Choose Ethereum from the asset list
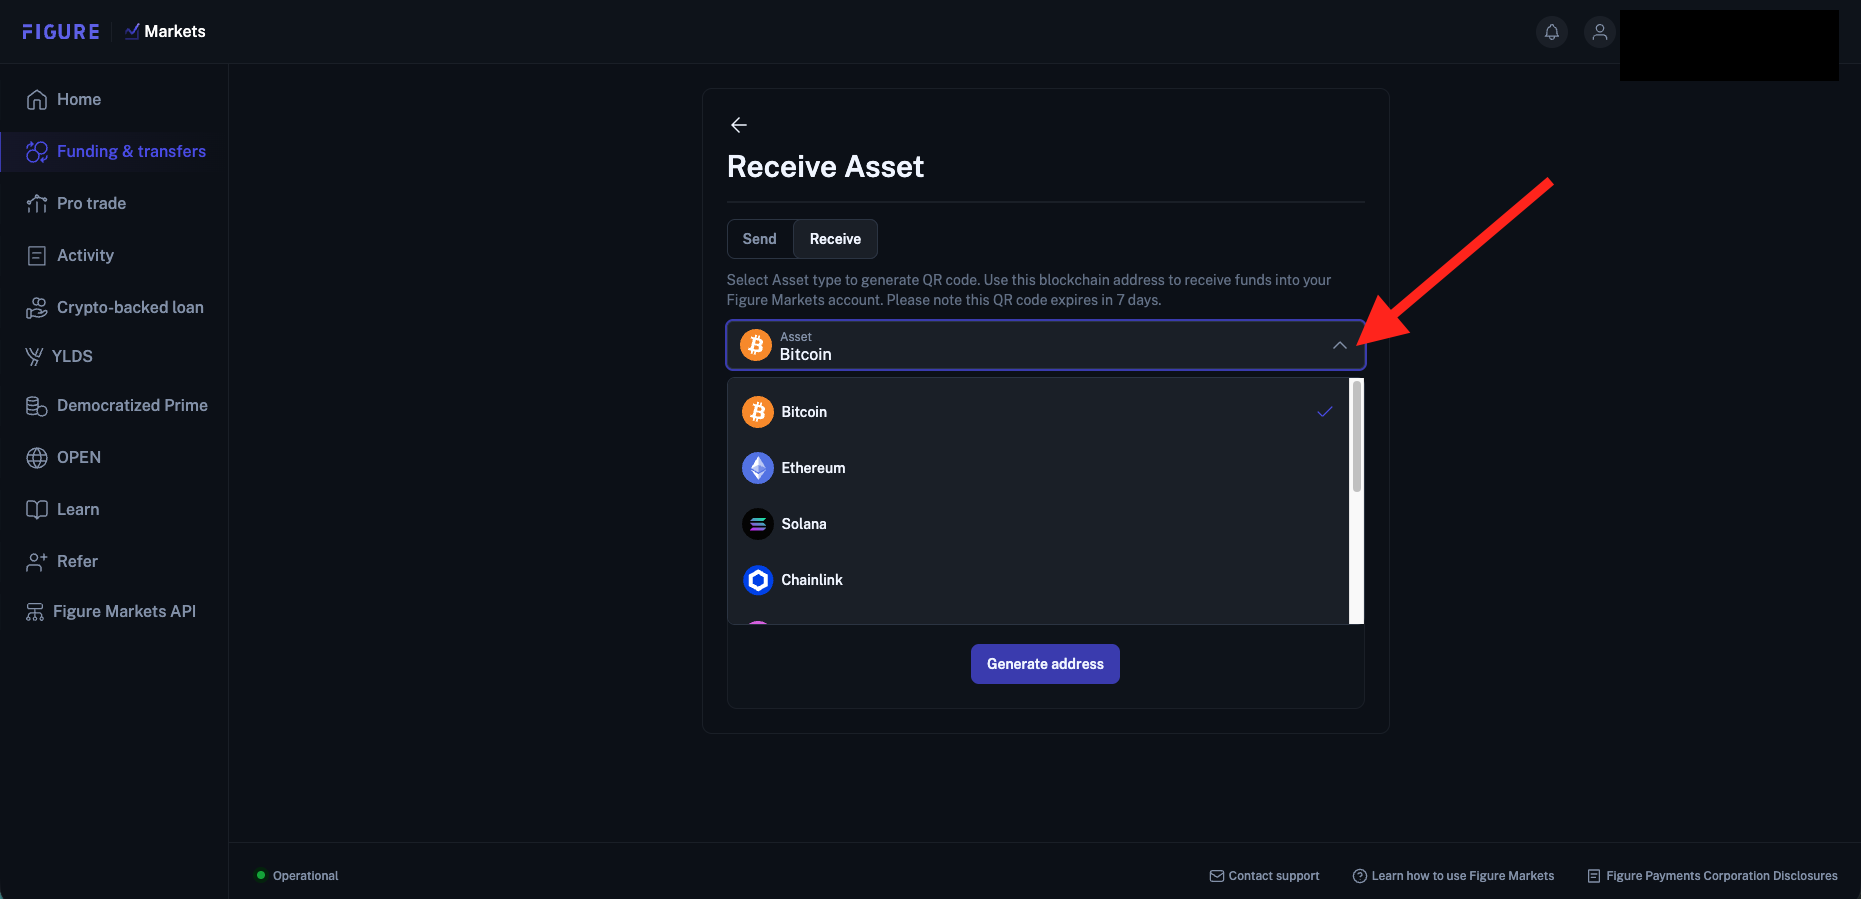This screenshot has width=1861, height=899. coord(1038,468)
